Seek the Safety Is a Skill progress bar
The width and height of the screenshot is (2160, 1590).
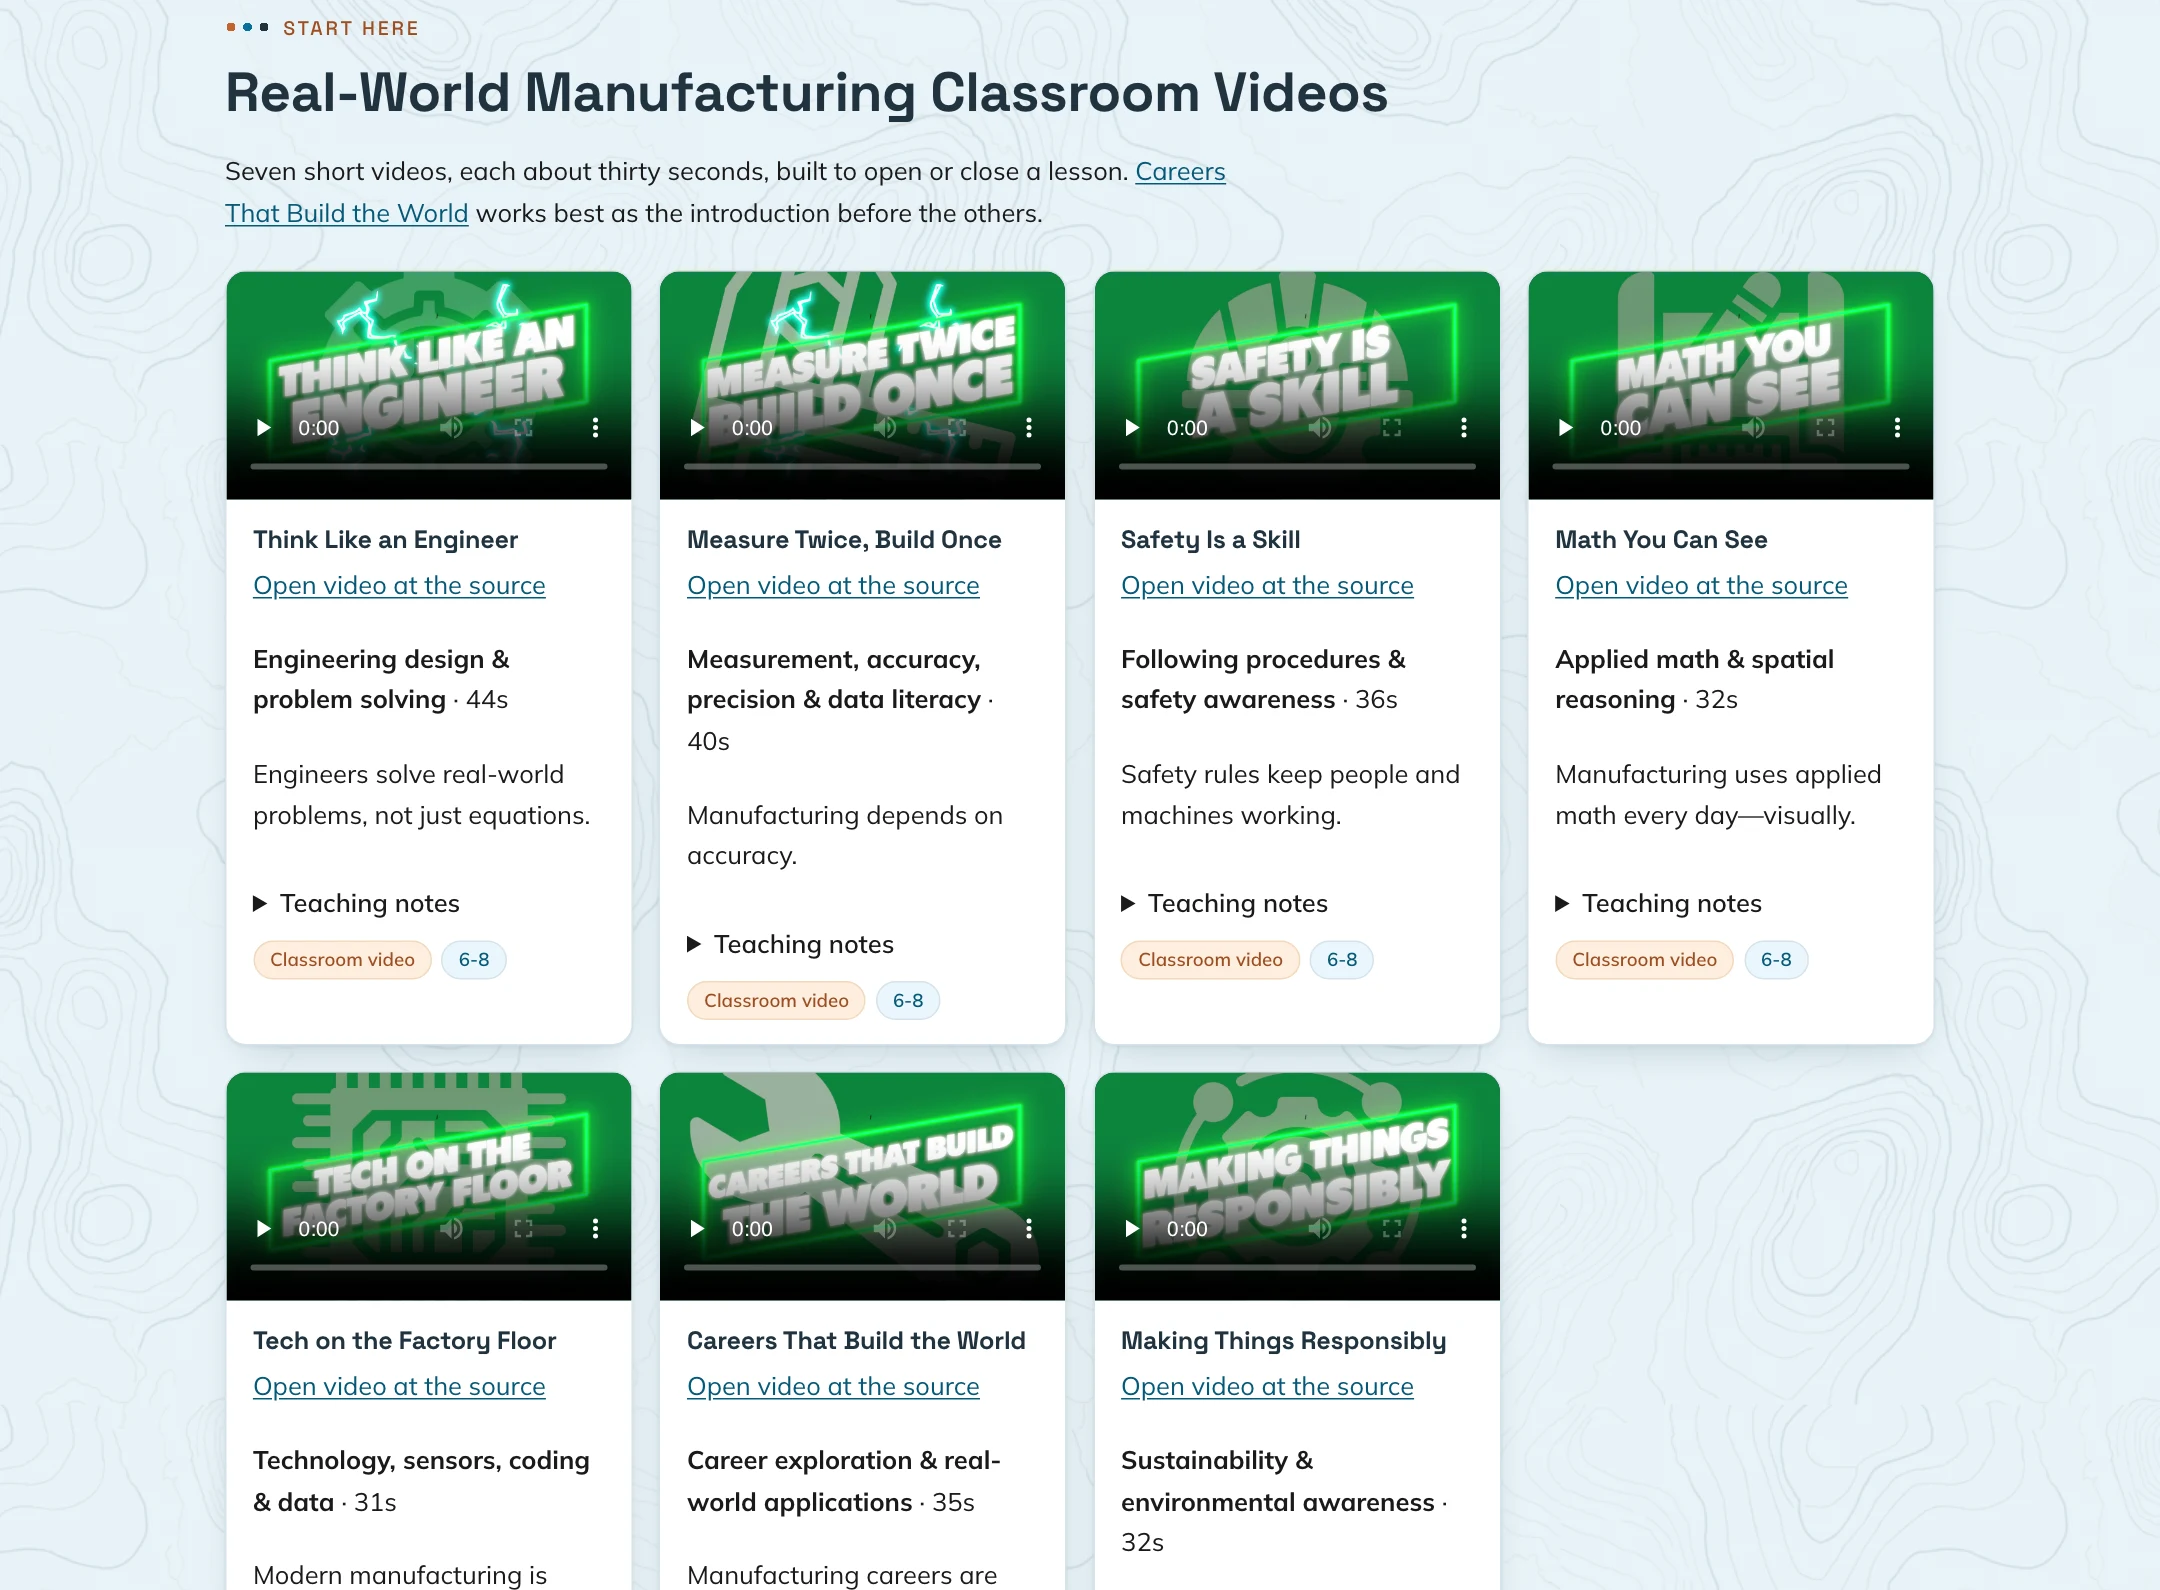[x=1297, y=466]
